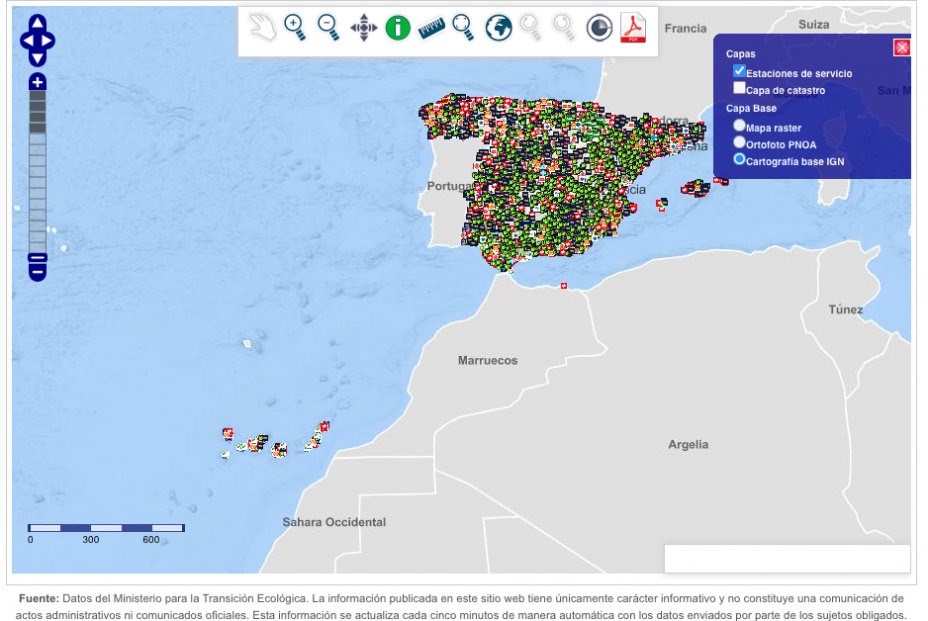Screen dimensions: 928x621
Task: Activate the zoom out magnifier tool
Action: 328,28
